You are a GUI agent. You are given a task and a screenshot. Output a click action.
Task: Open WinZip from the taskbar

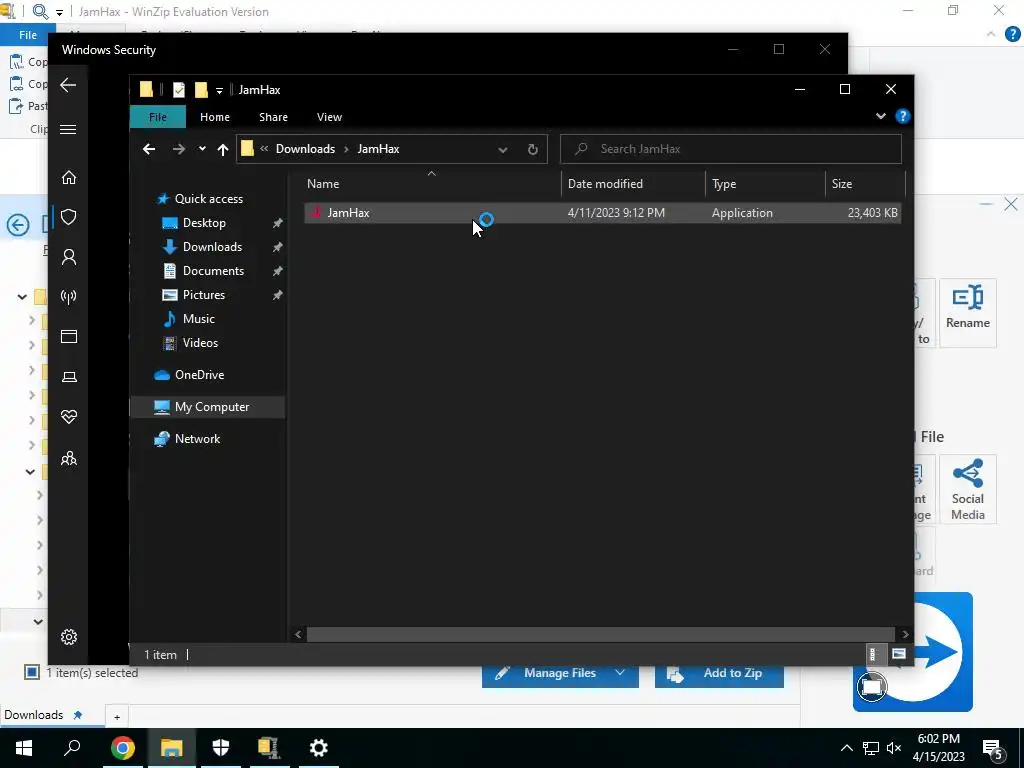click(x=268, y=748)
